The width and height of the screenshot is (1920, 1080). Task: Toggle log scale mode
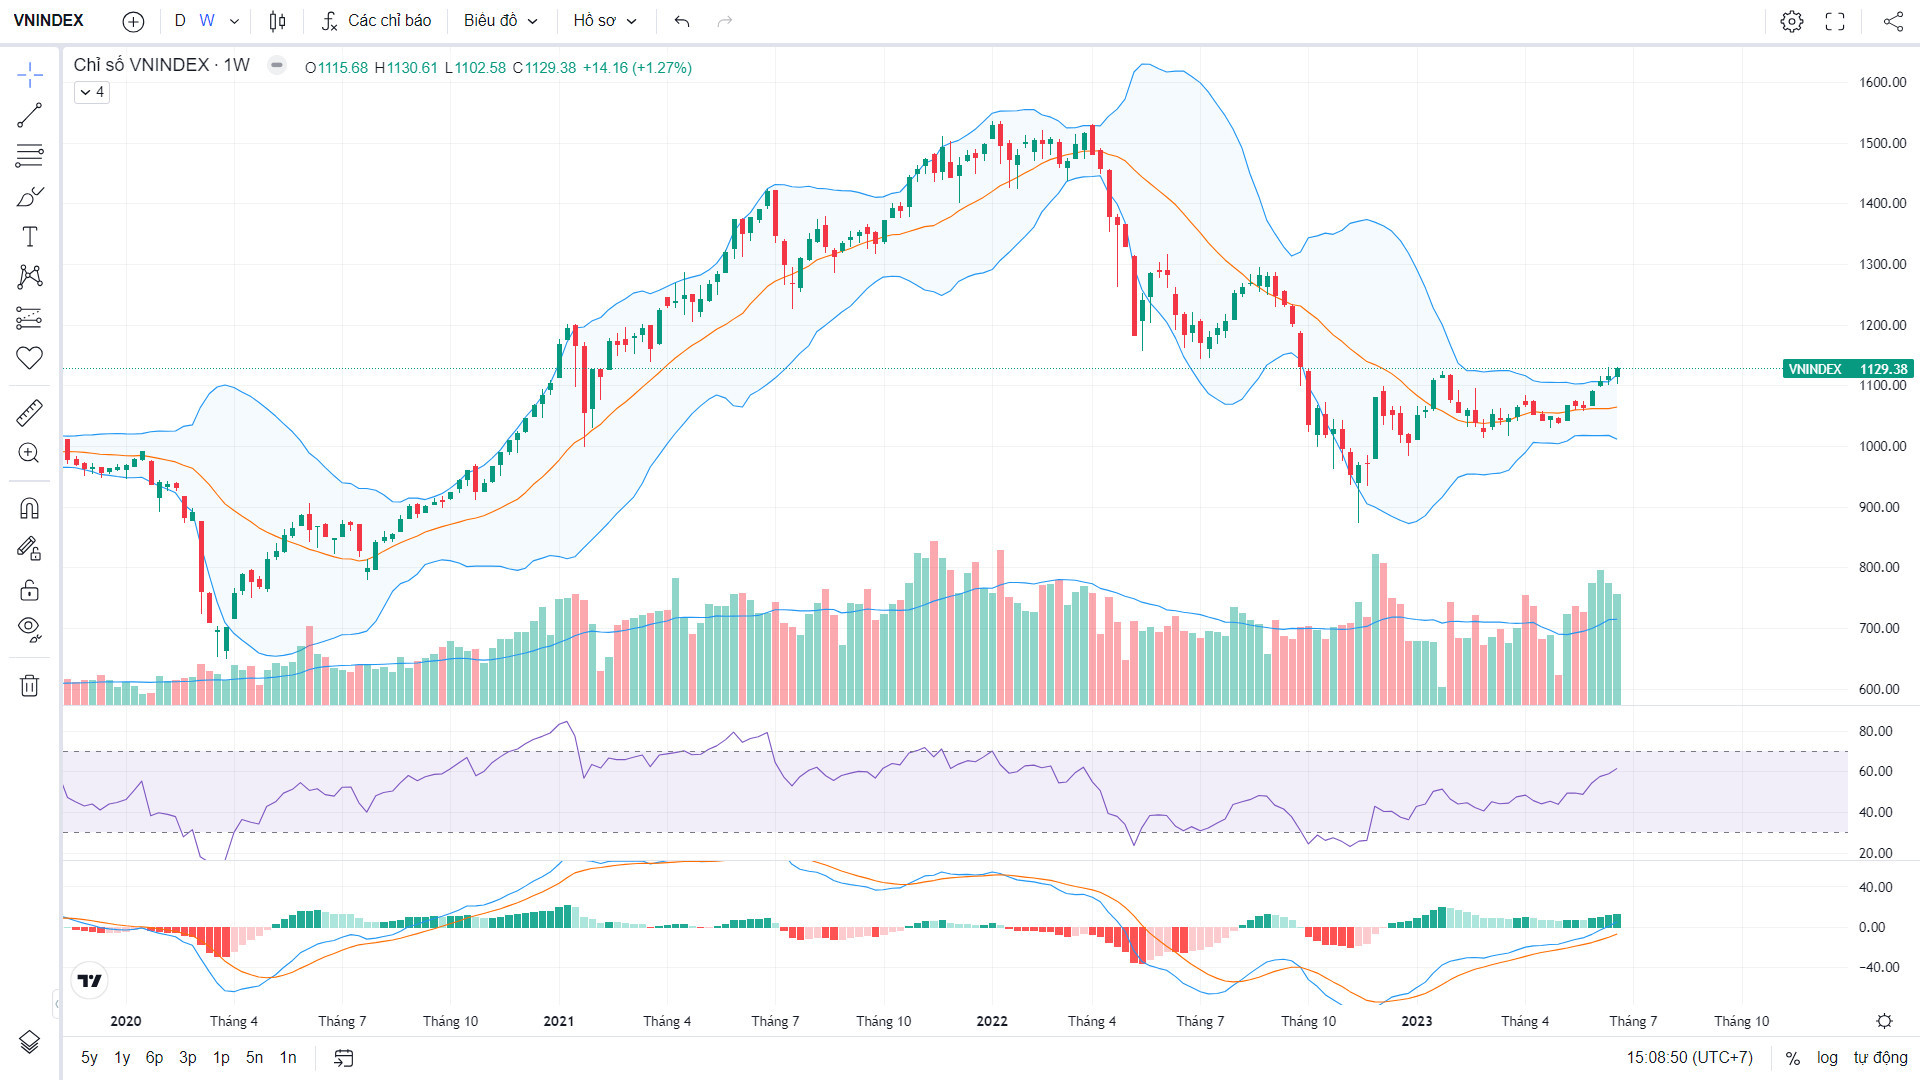coord(1827,1058)
